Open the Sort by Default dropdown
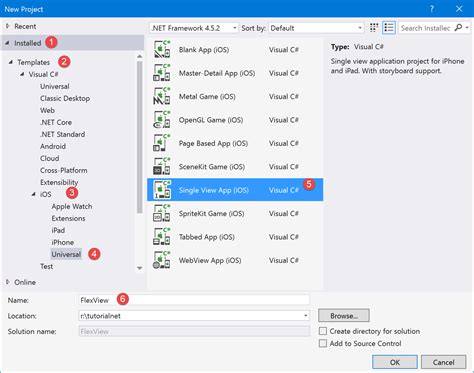 pyautogui.click(x=316, y=28)
